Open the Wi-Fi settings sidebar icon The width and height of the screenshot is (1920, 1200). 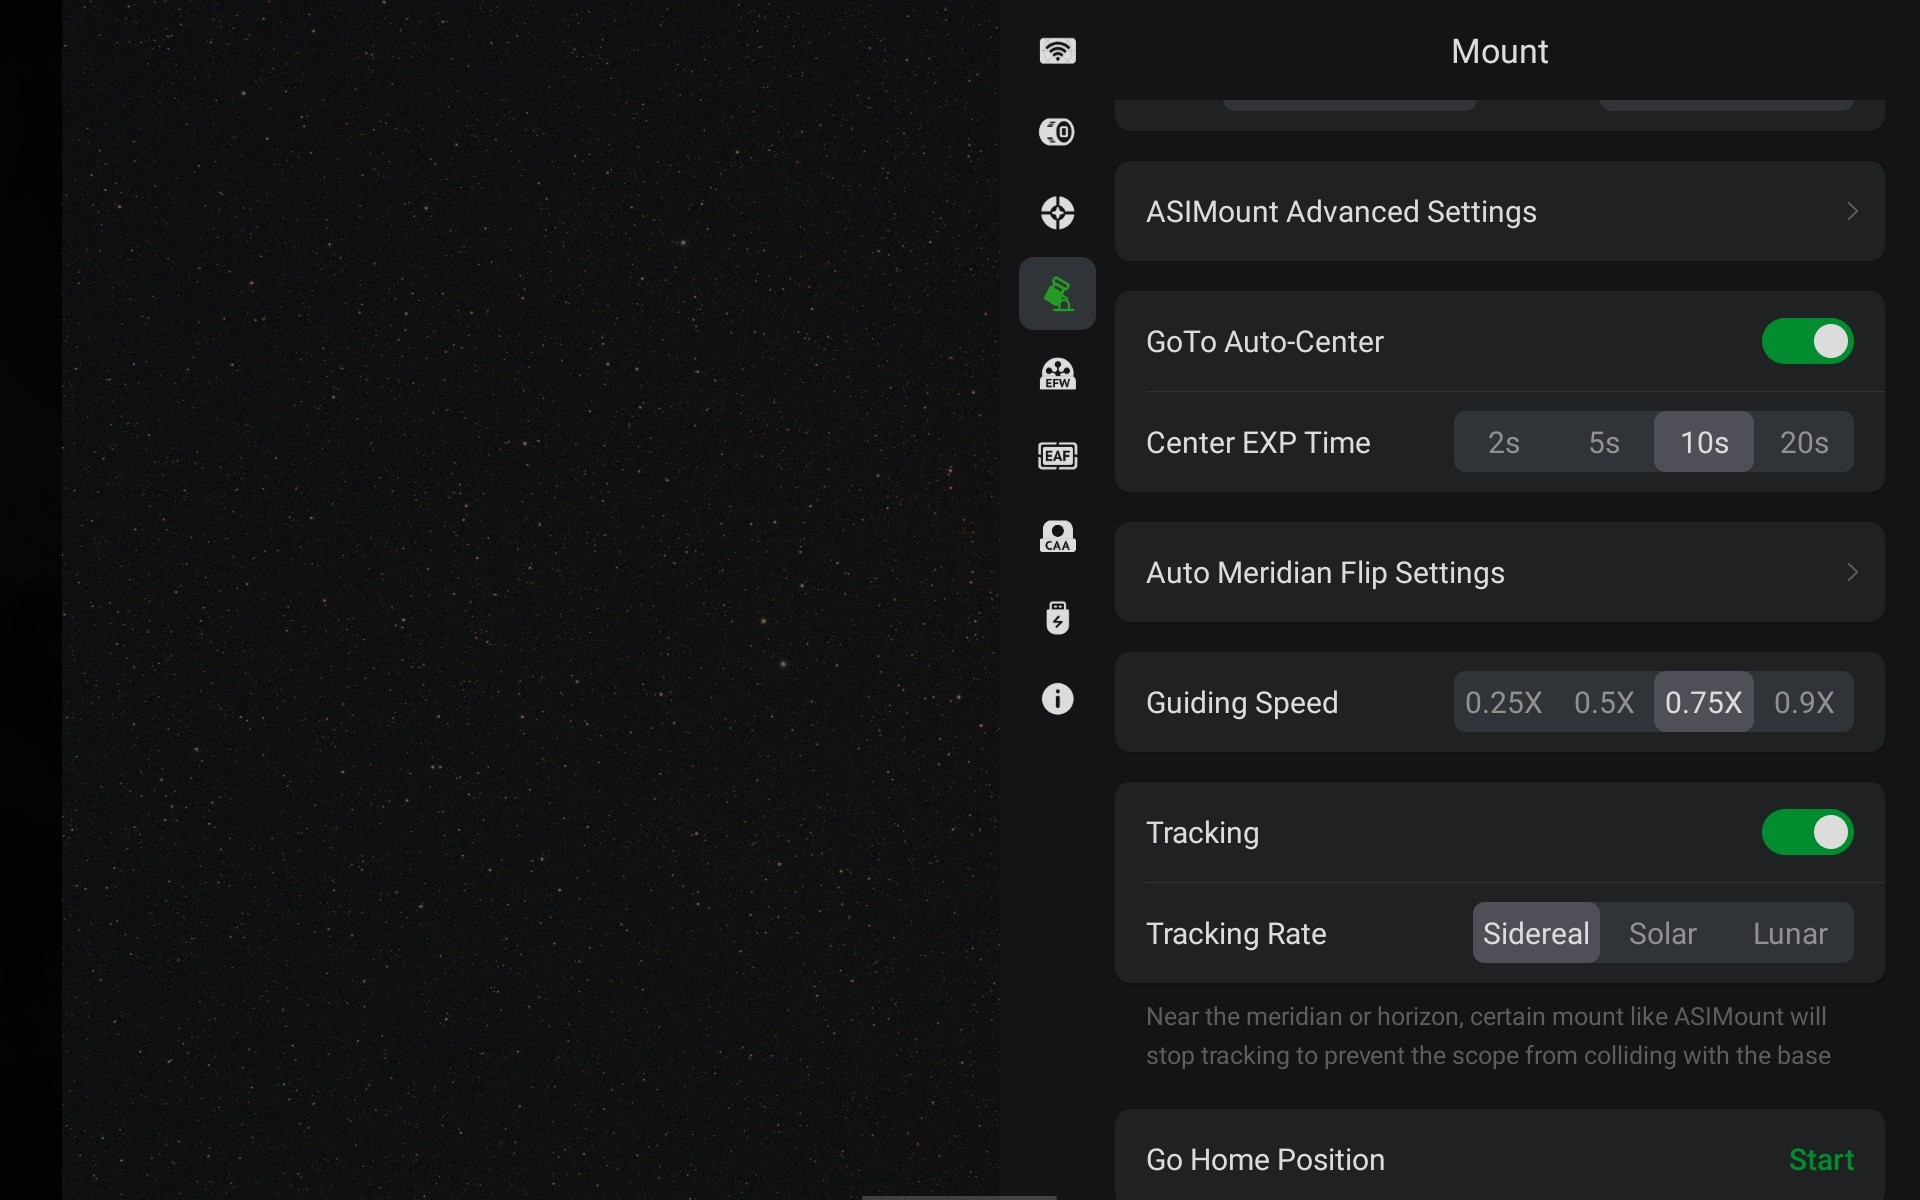tap(1057, 51)
